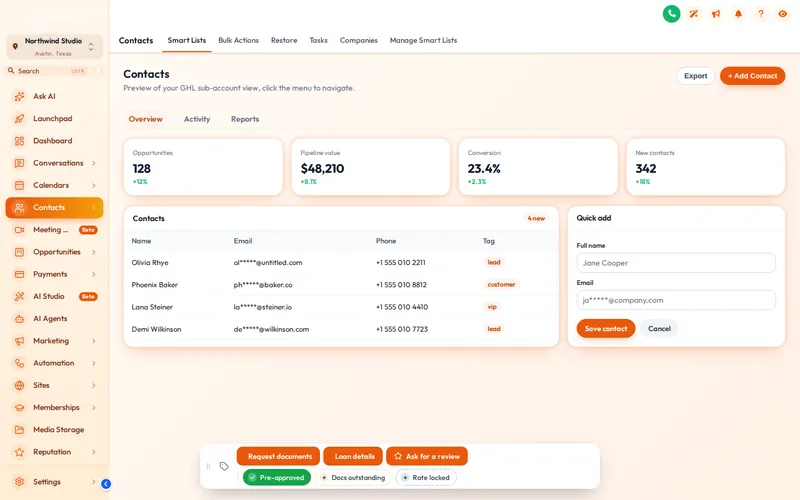
Task: Open the Northwind Studio account switcher
Action: click(x=54, y=46)
